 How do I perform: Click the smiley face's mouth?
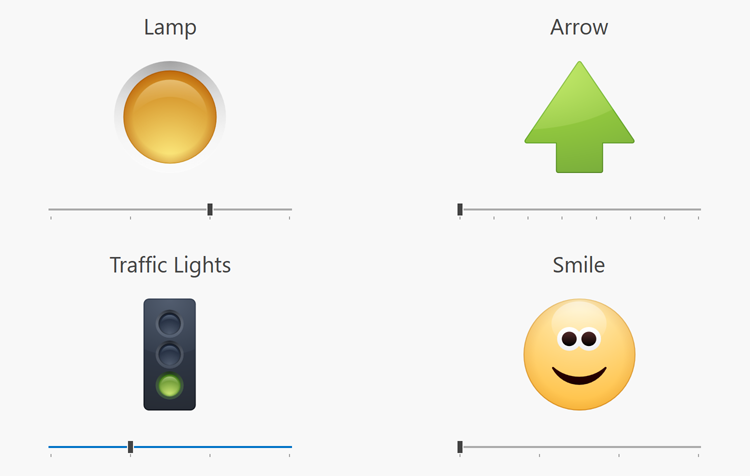tap(580, 377)
